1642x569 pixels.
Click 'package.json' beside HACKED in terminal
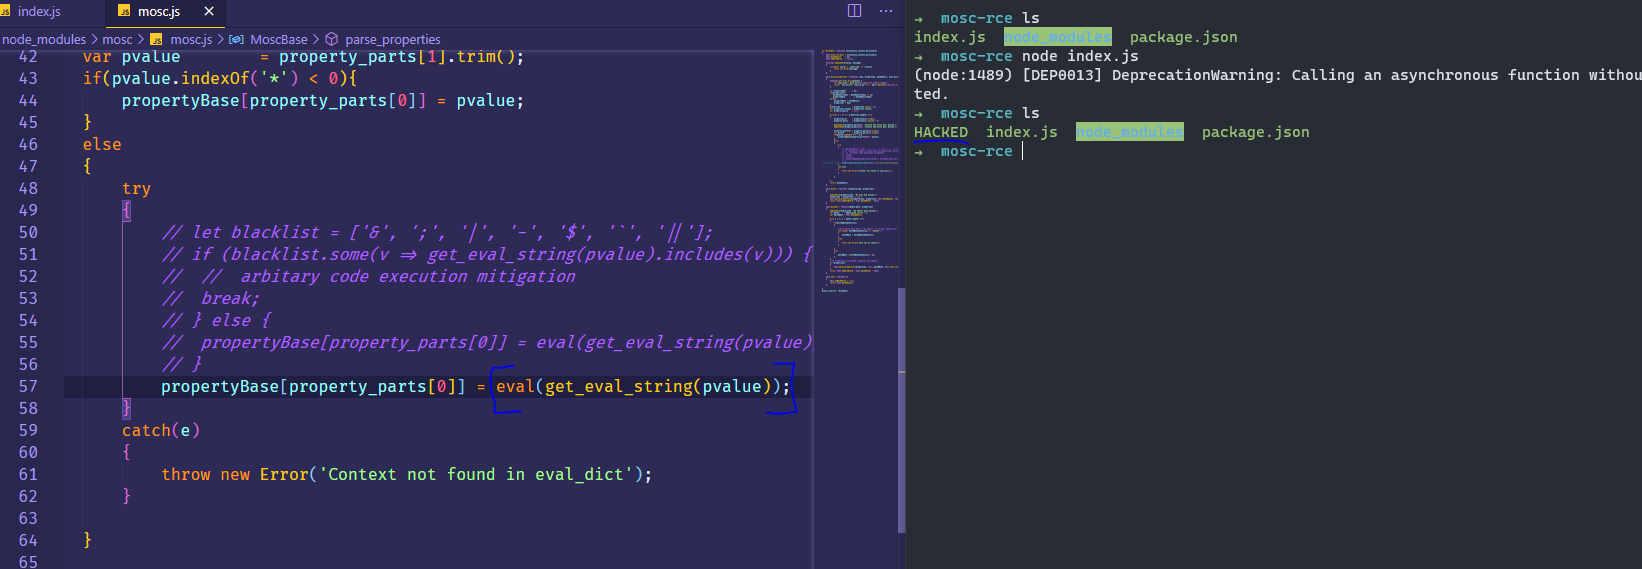1255,132
